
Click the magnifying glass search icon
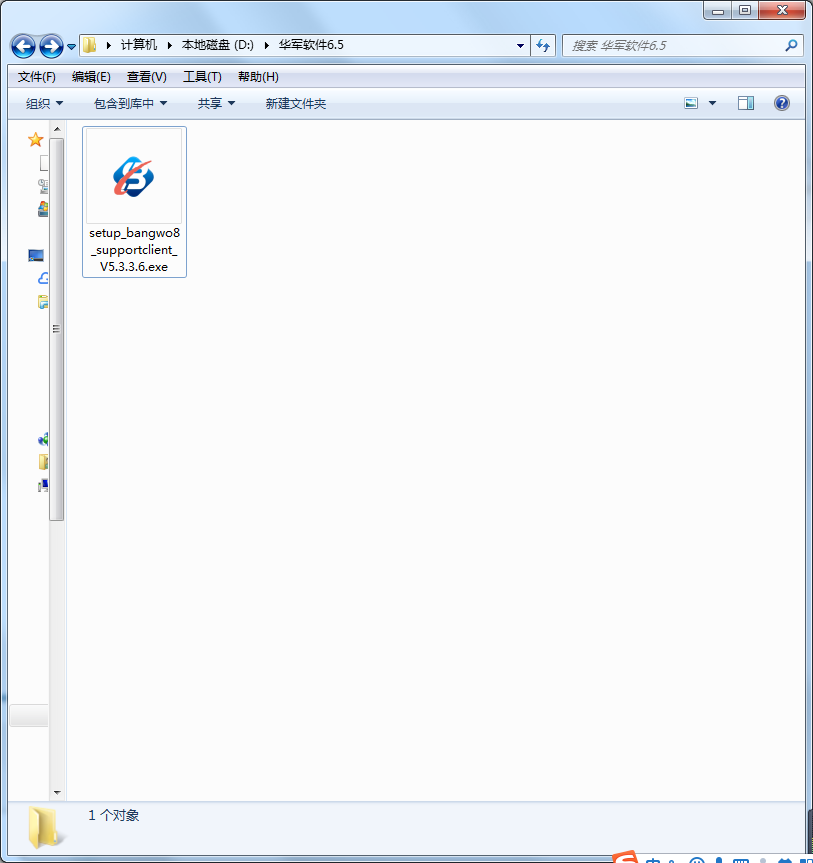coord(791,46)
